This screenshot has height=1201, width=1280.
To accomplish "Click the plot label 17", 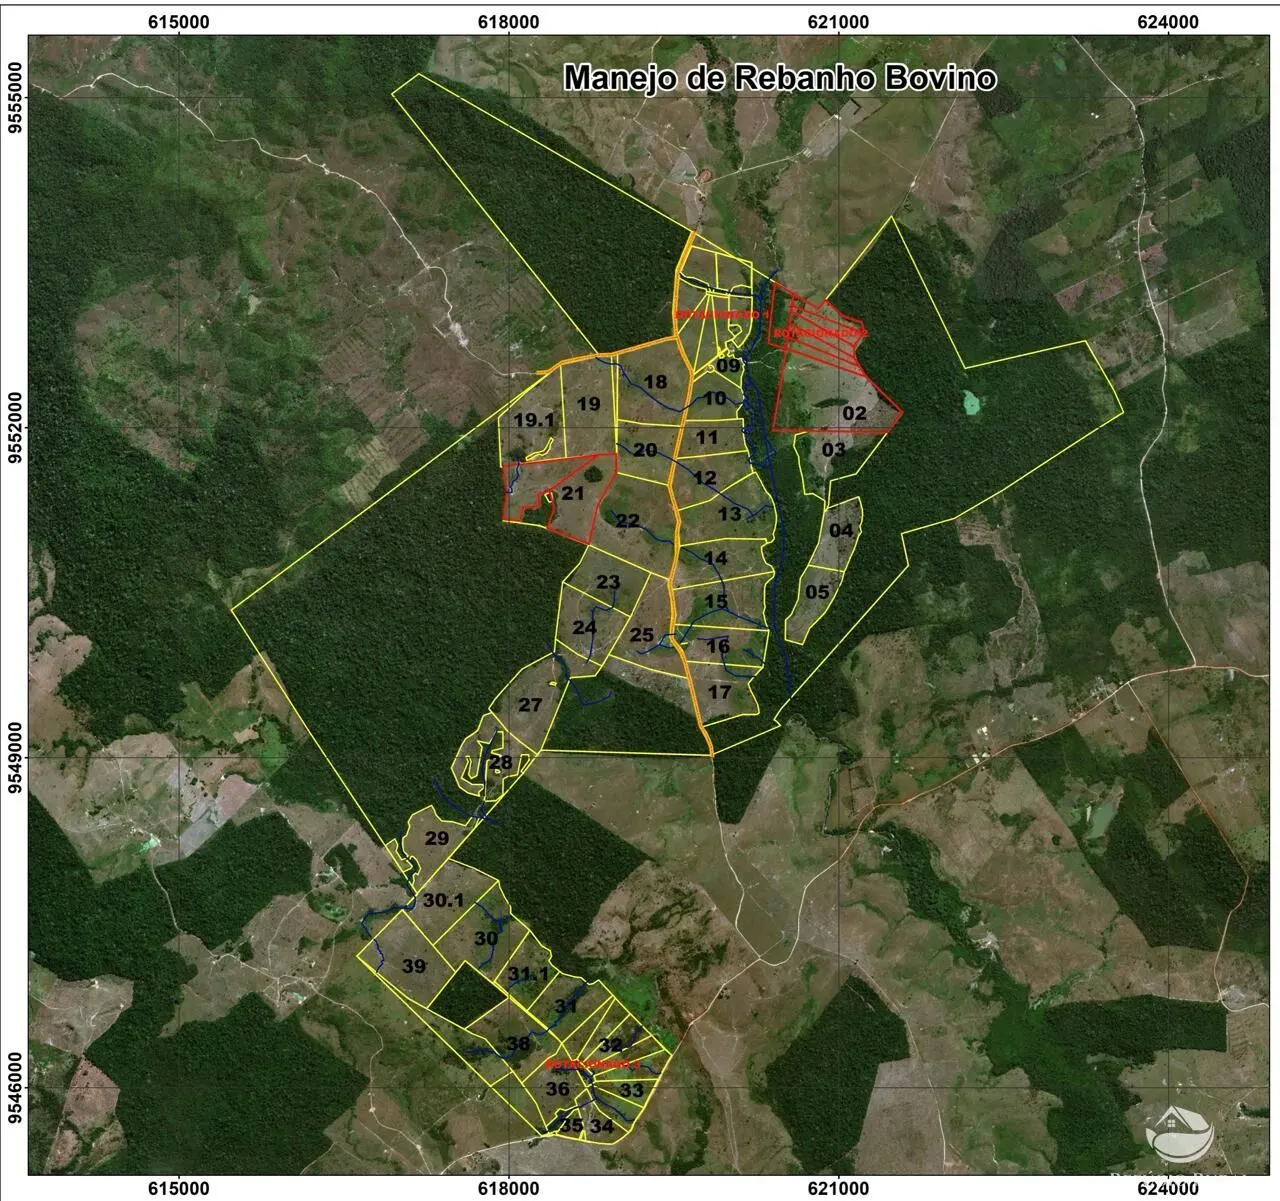I will 719,692.
